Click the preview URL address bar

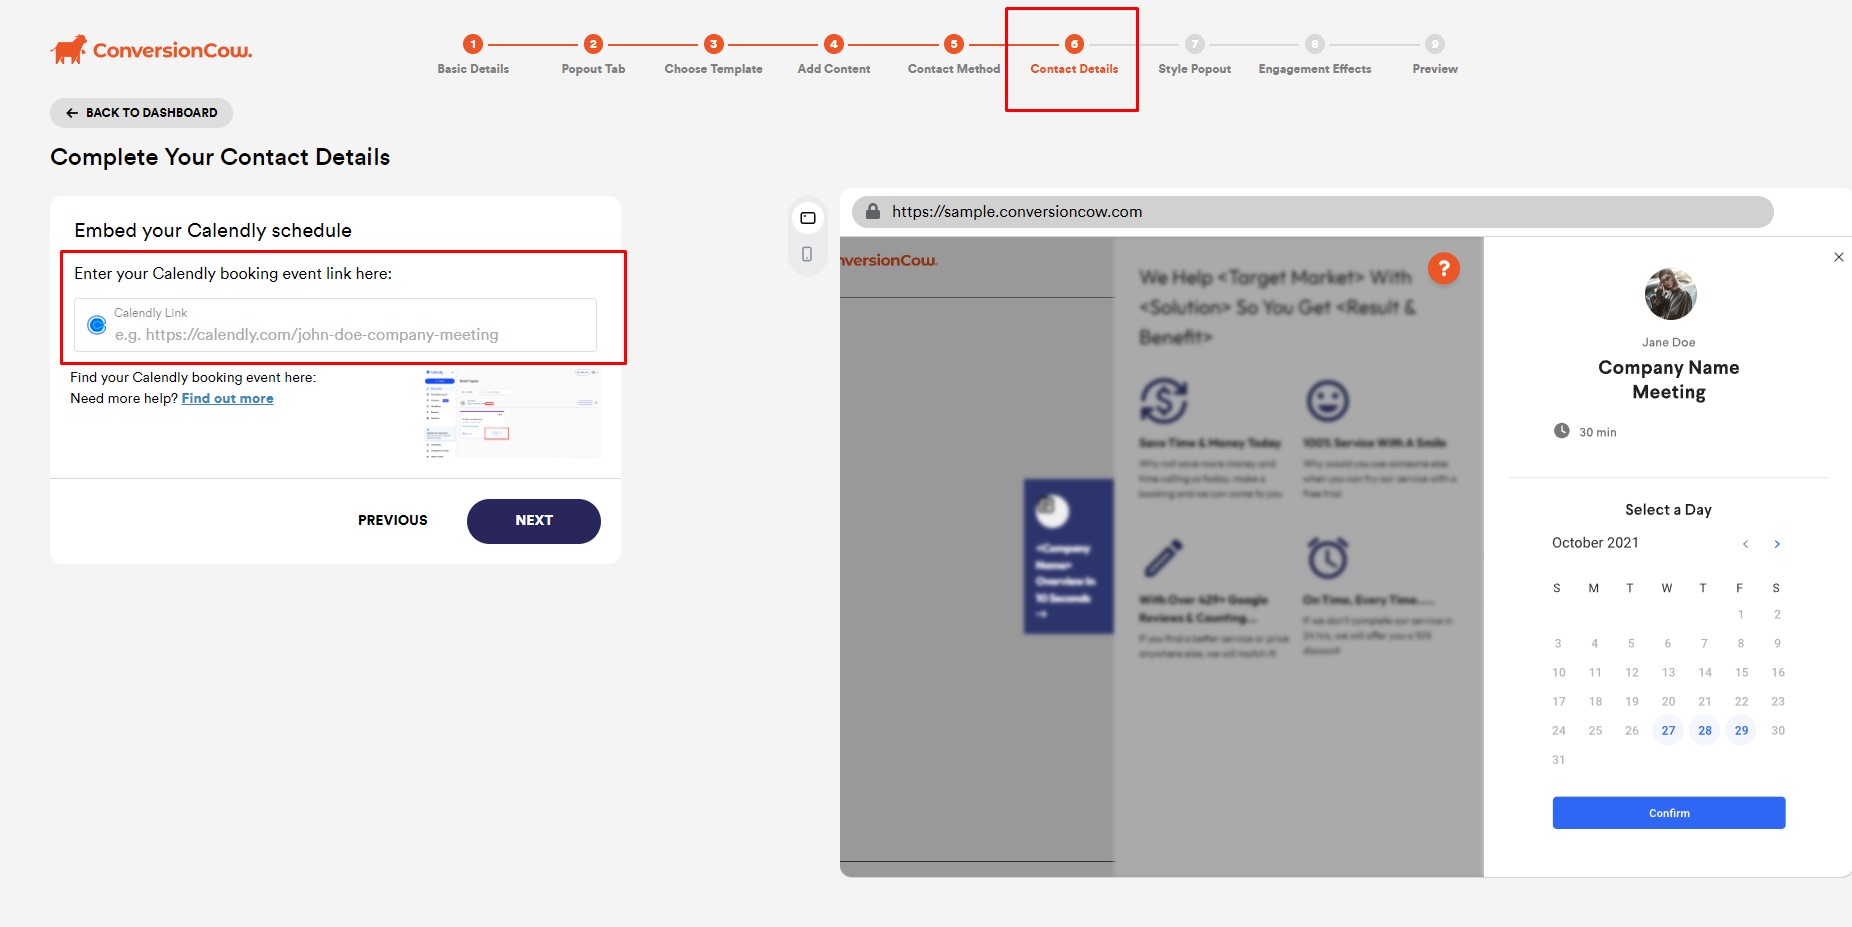[x=1313, y=212]
